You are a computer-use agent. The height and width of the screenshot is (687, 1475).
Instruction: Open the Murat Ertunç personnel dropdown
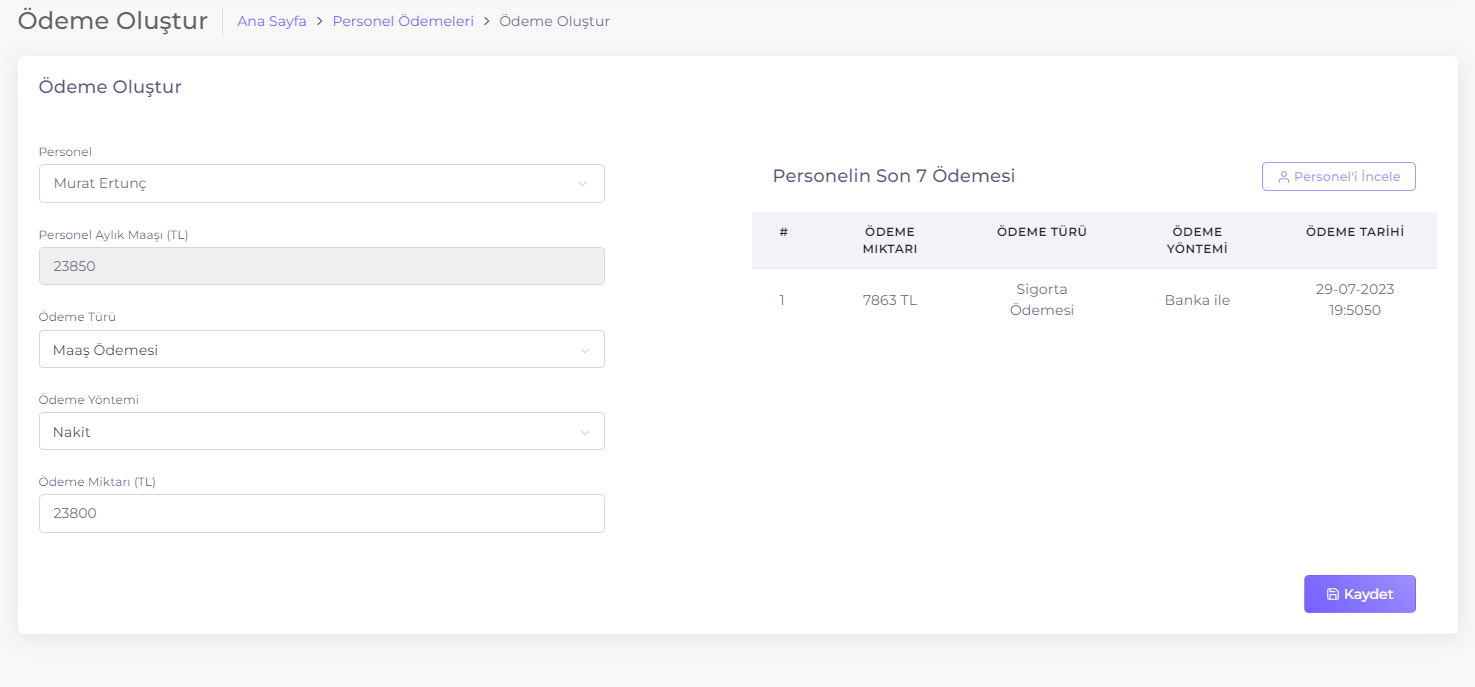tap(321, 184)
